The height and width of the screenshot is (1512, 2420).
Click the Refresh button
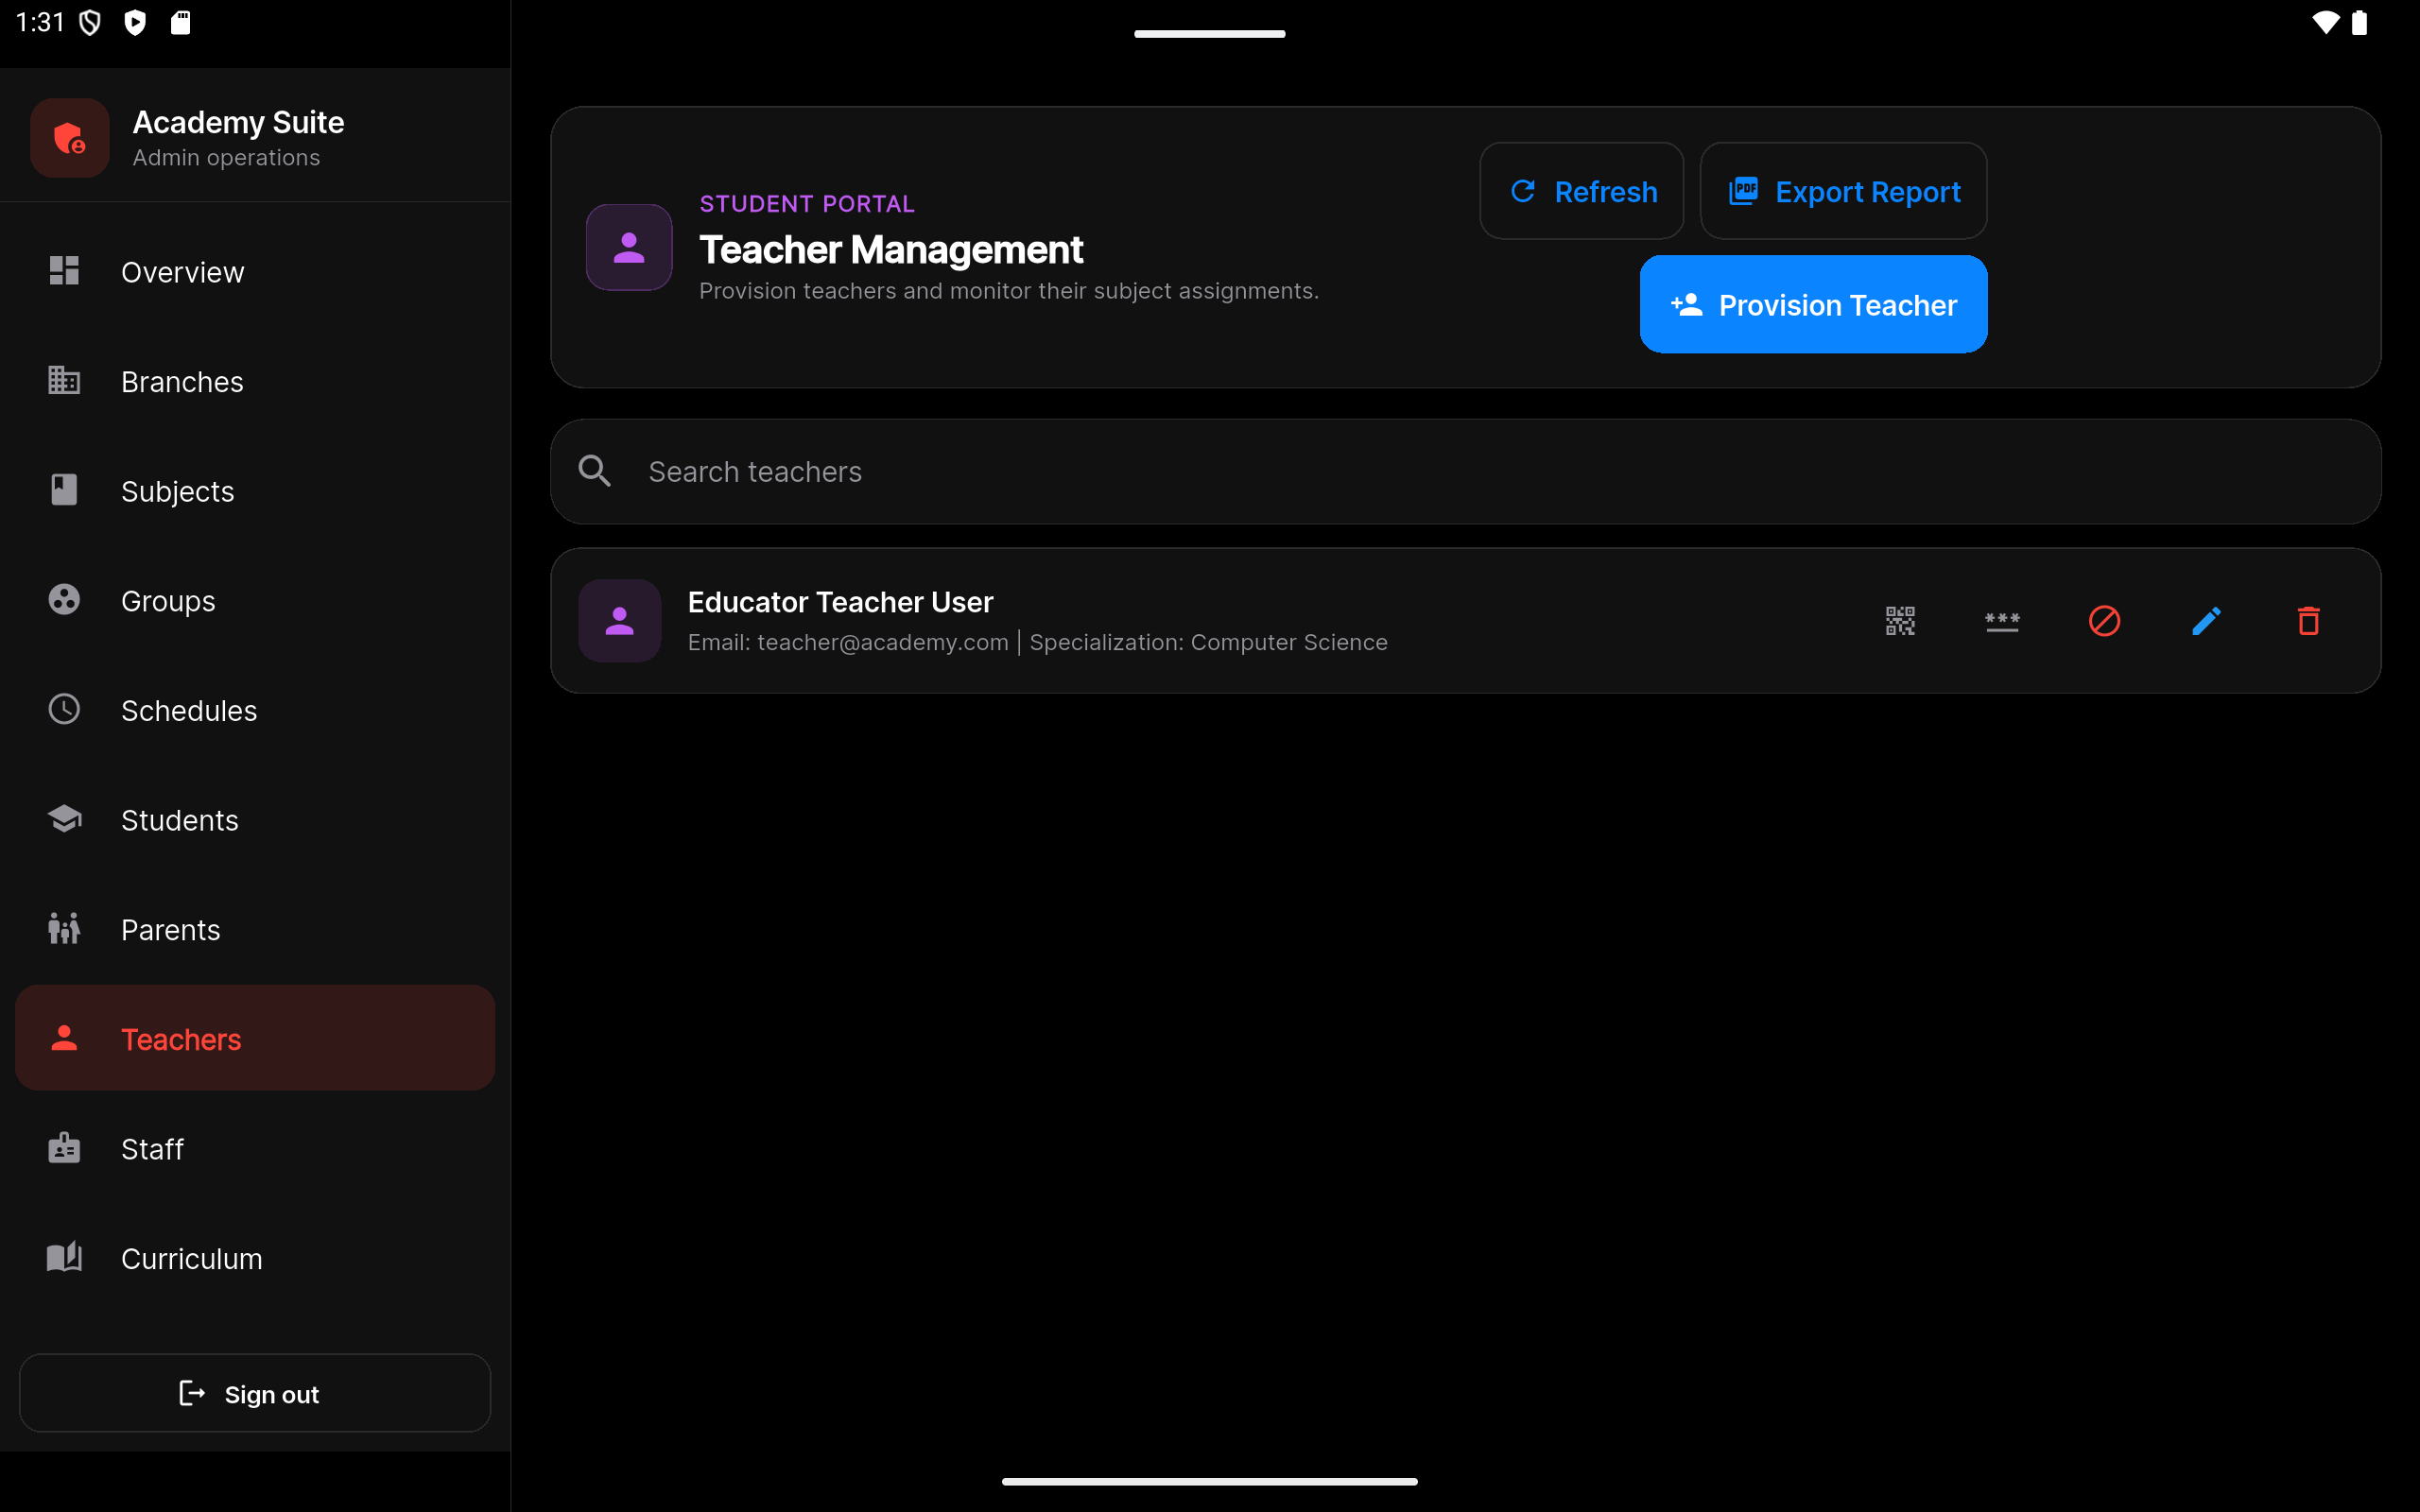click(x=1581, y=191)
